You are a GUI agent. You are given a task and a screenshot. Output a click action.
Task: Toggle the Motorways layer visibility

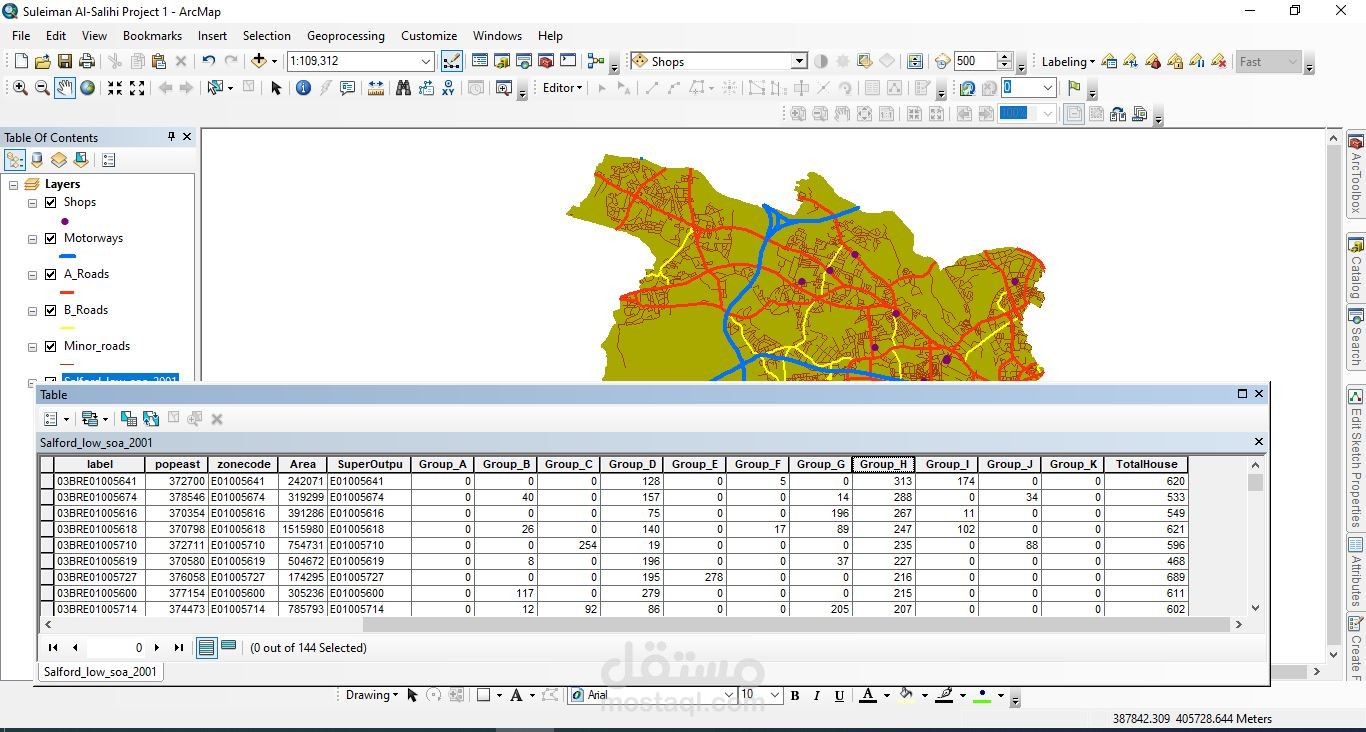tap(51, 238)
